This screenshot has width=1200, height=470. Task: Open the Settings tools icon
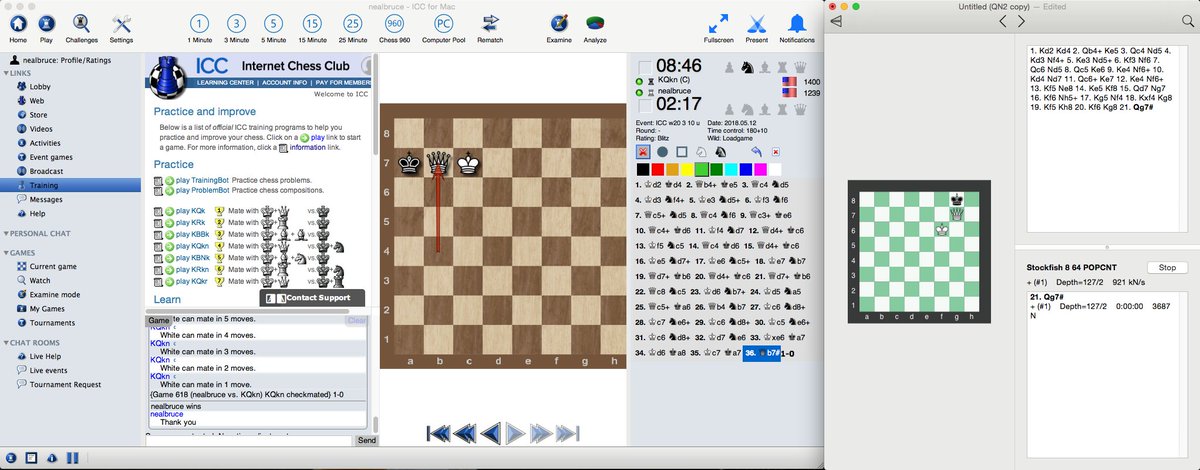pos(121,23)
